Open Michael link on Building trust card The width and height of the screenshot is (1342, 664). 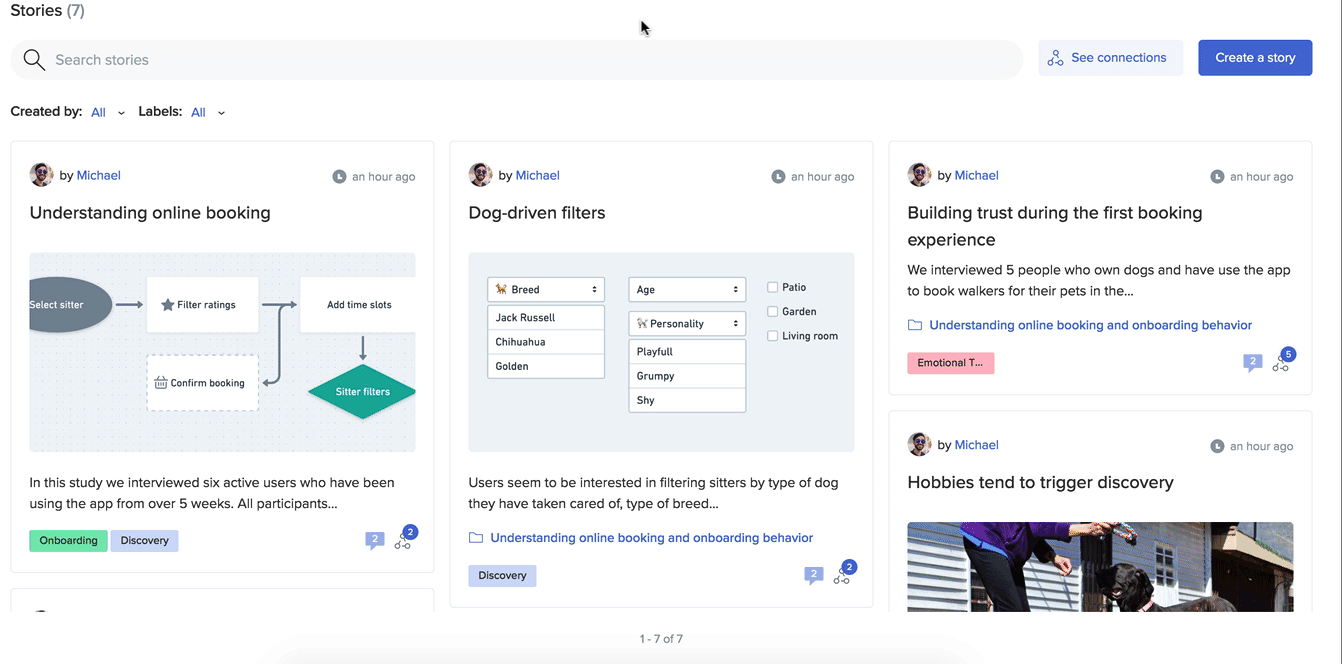click(977, 175)
